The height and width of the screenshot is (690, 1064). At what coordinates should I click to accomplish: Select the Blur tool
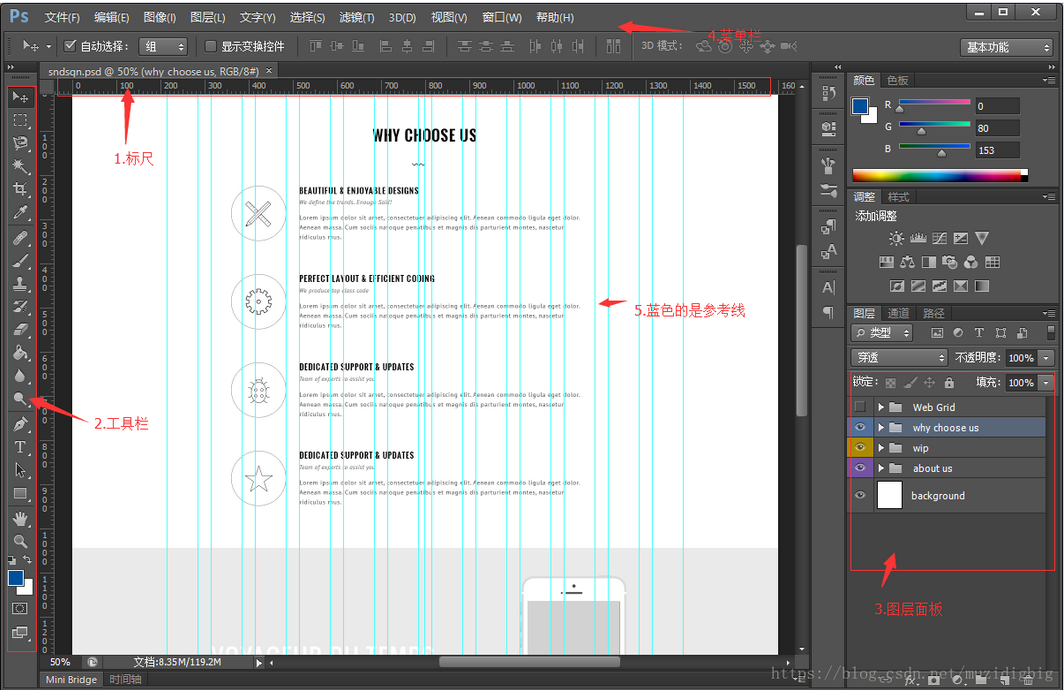(x=20, y=376)
